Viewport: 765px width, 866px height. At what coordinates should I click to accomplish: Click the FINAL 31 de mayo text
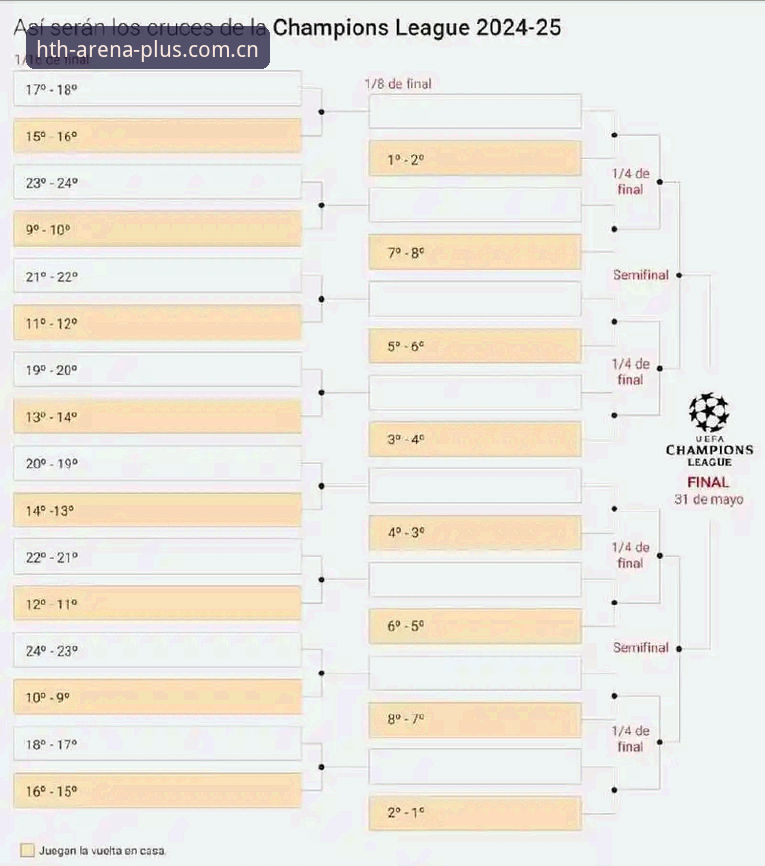709,490
